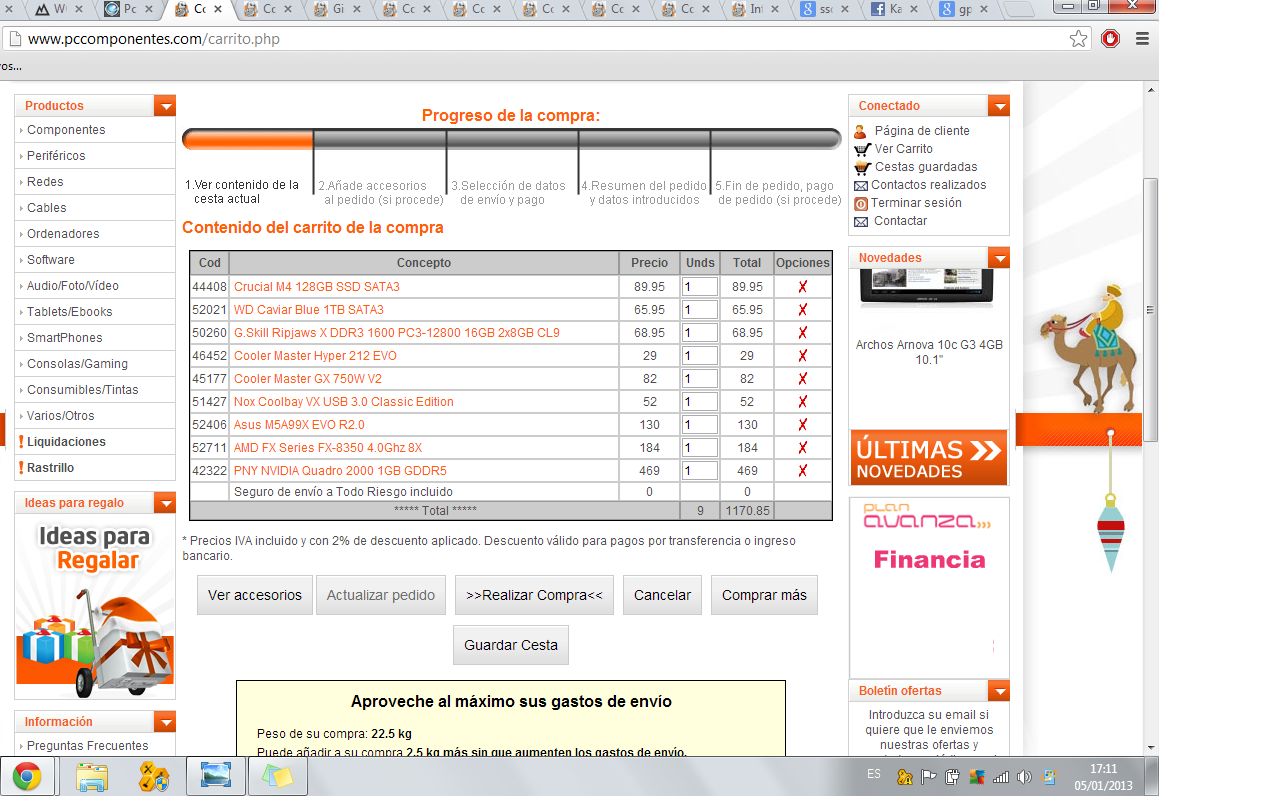1280x800 pixels.
Task: Focus the pccomponentes.com address bar
Action: pos(545,40)
